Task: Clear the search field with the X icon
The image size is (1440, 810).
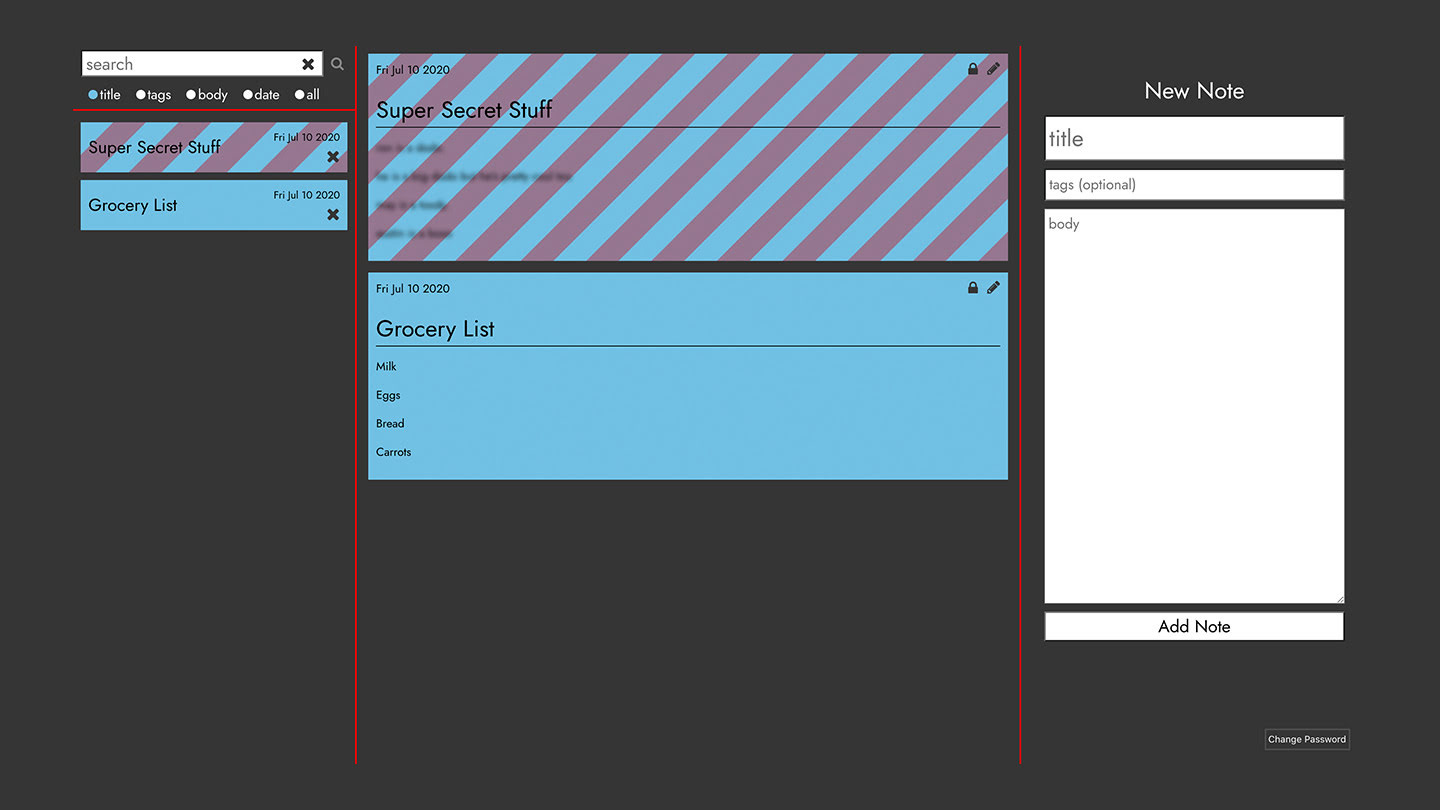Action: [308, 64]
